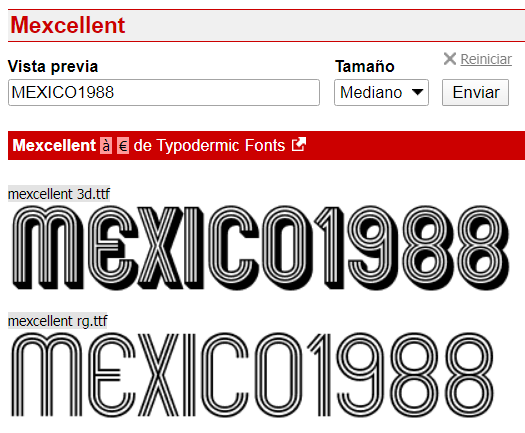Click the euro symbol icon

123,146
